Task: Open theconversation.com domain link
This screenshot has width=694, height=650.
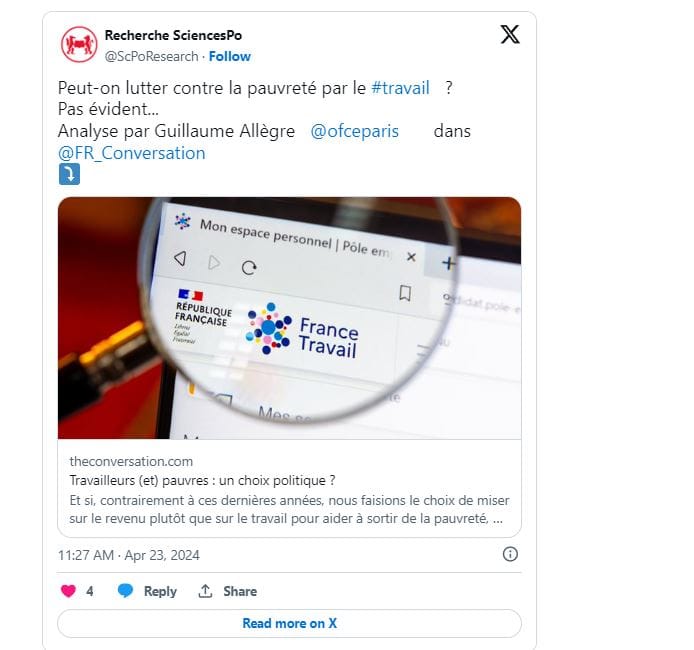Action: tap(131, 462)
